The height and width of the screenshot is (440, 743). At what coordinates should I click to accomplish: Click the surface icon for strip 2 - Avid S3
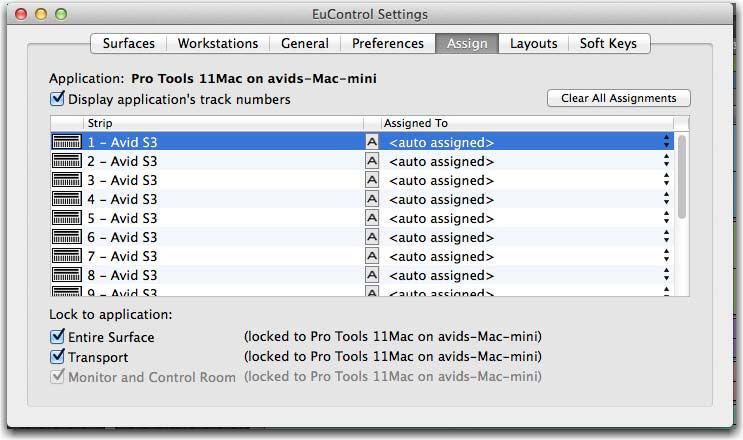66,161
